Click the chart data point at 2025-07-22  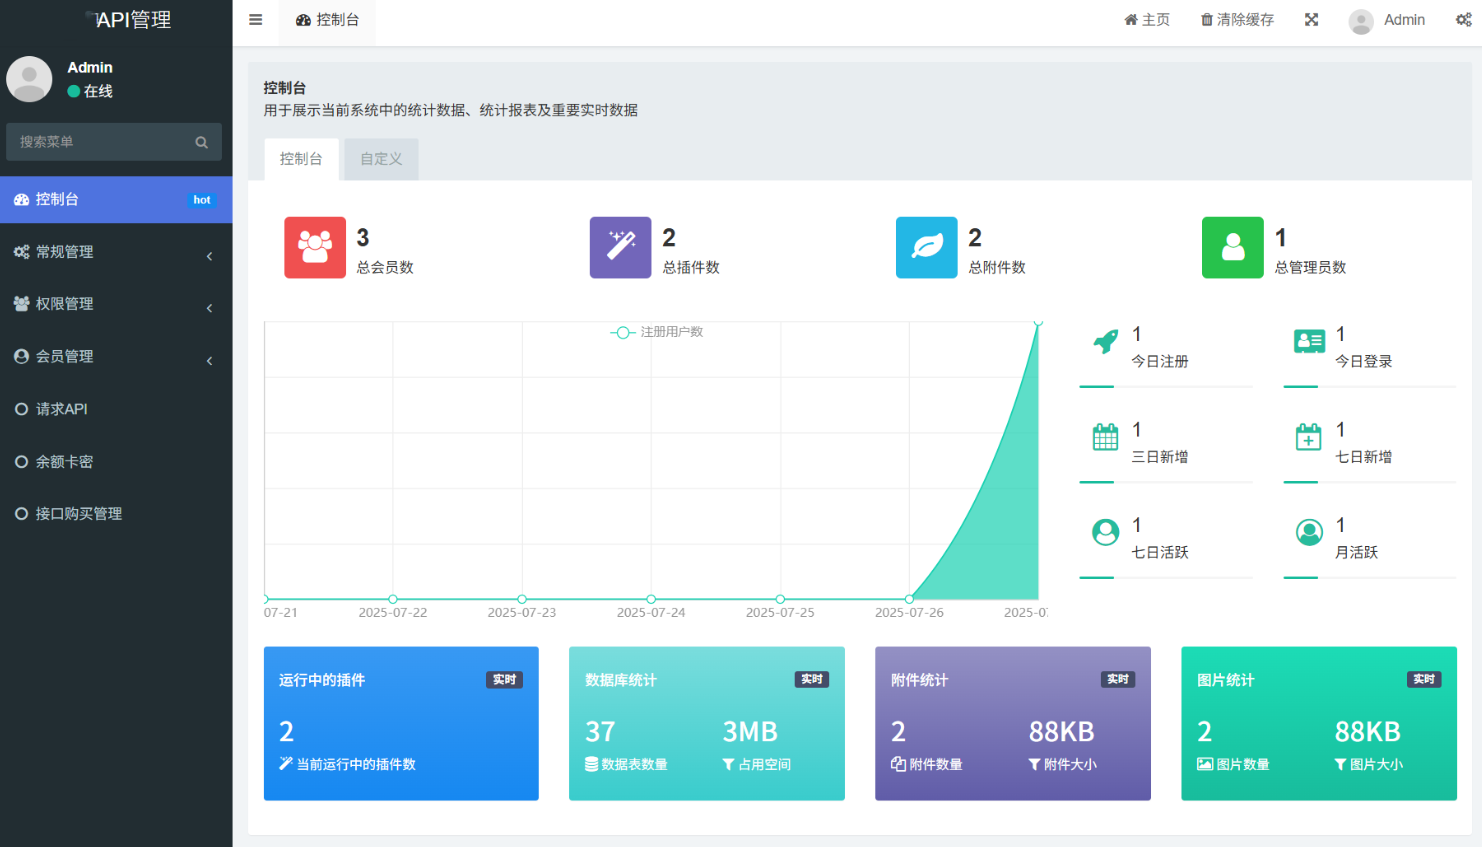pos(393,599)
